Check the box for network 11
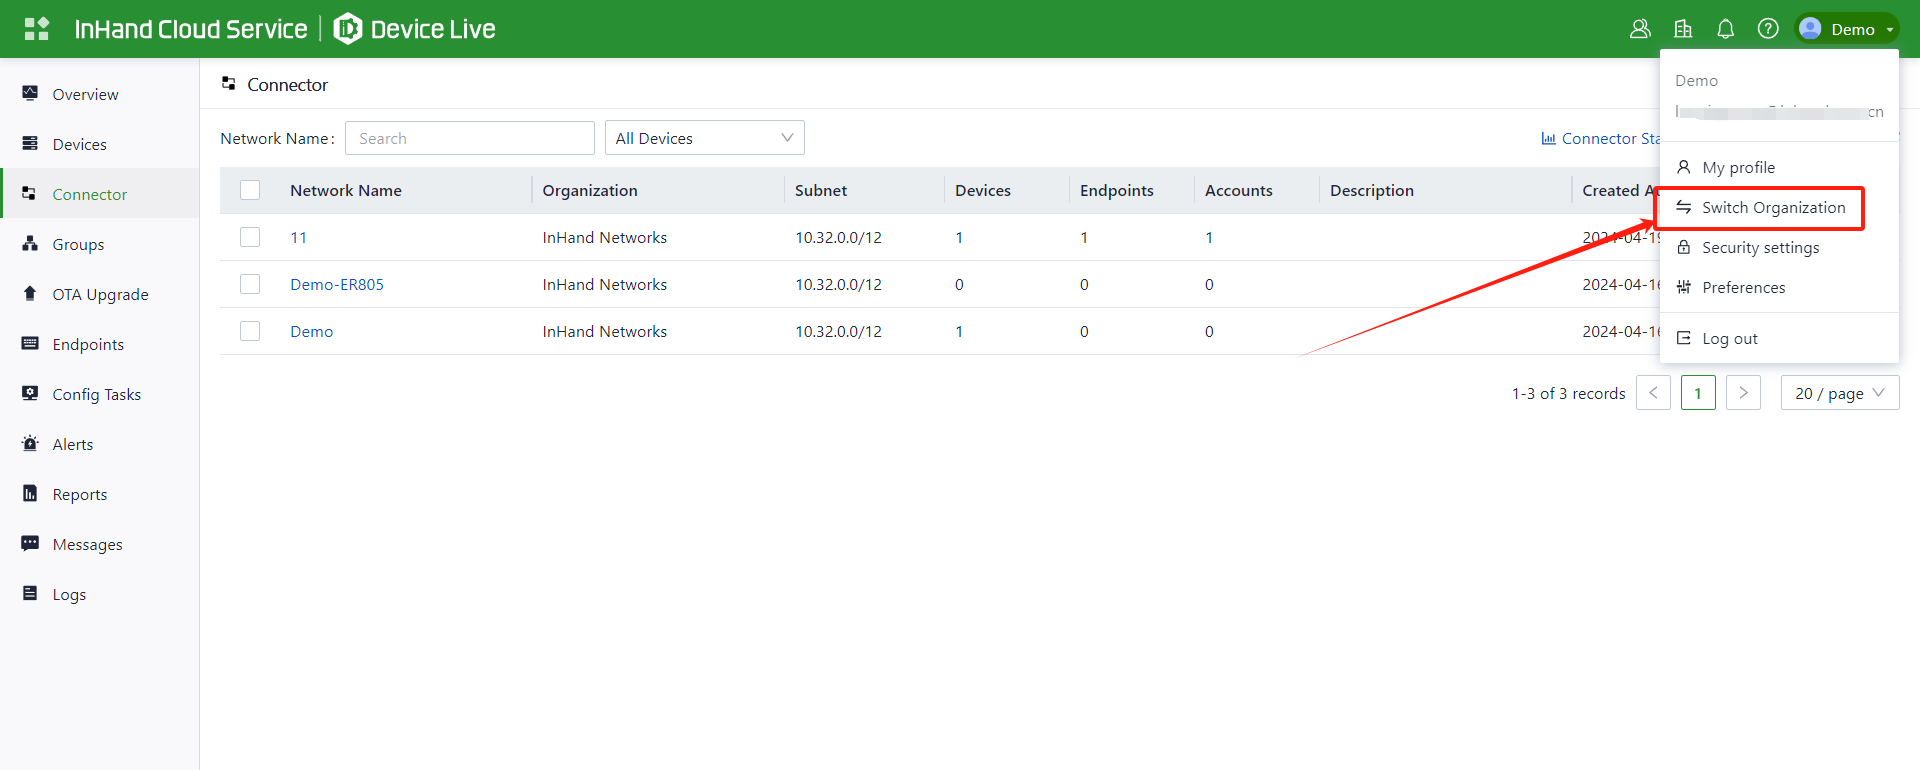1920x770 pixels. [250, 237]
